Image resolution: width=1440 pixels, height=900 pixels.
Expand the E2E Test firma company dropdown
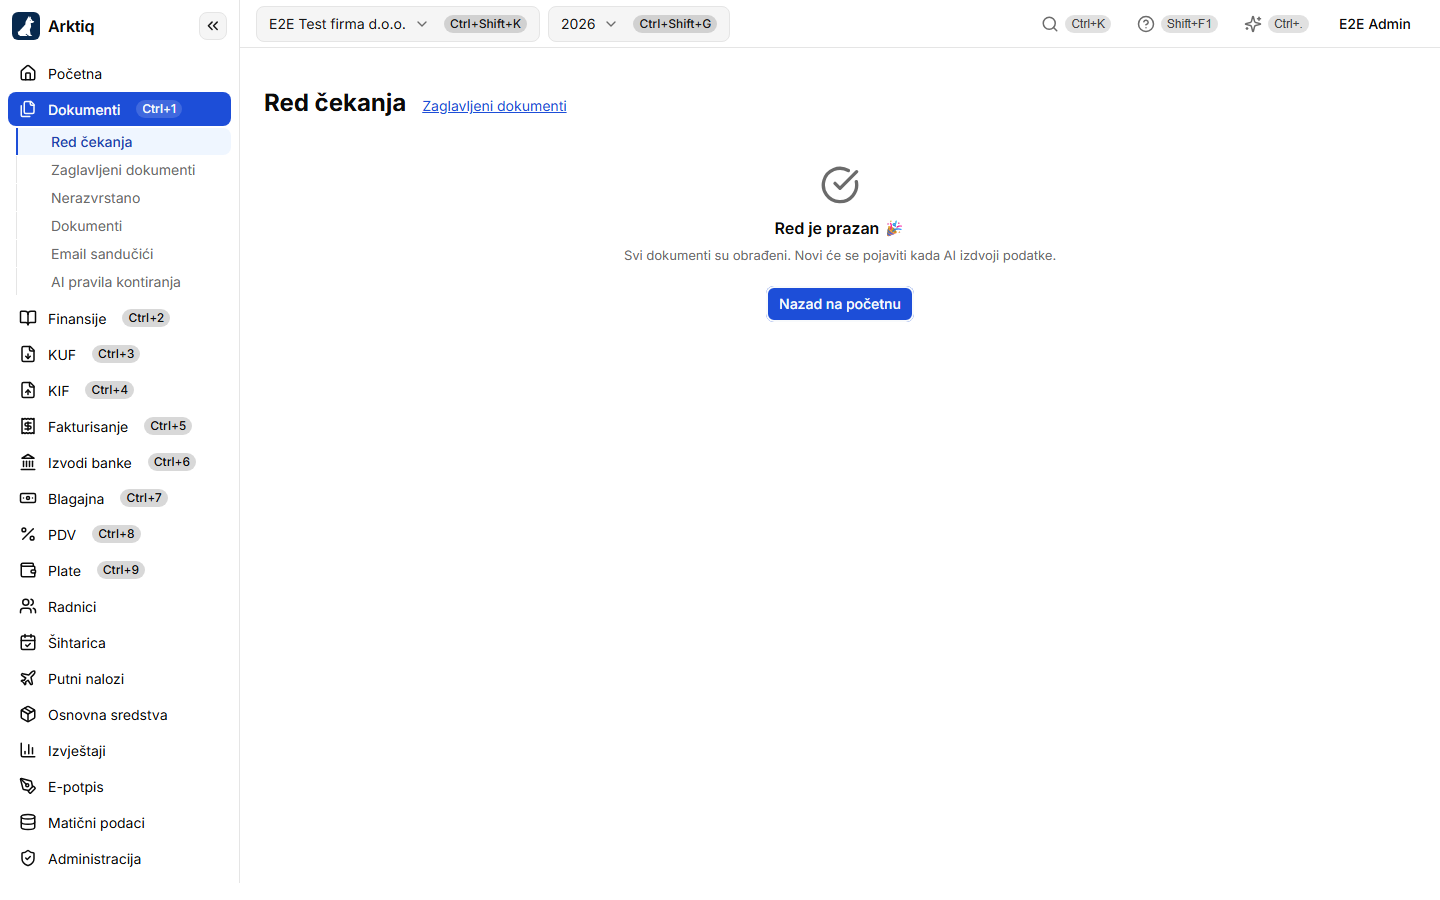398,24
